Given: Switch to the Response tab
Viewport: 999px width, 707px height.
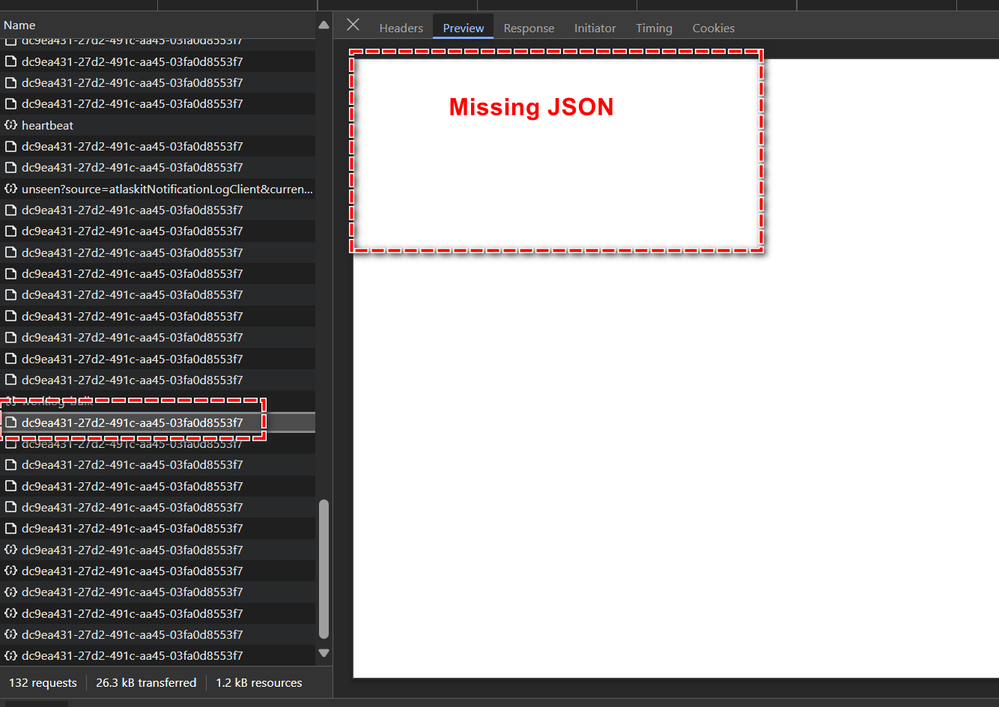Looking at the screenshot, I should coord(528,28).
